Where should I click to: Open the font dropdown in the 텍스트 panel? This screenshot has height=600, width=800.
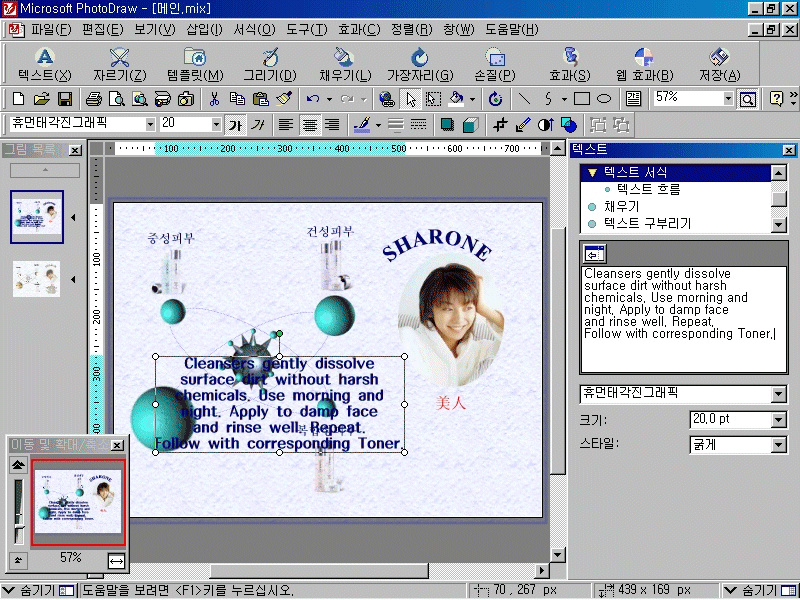click(x=779, y=394)
